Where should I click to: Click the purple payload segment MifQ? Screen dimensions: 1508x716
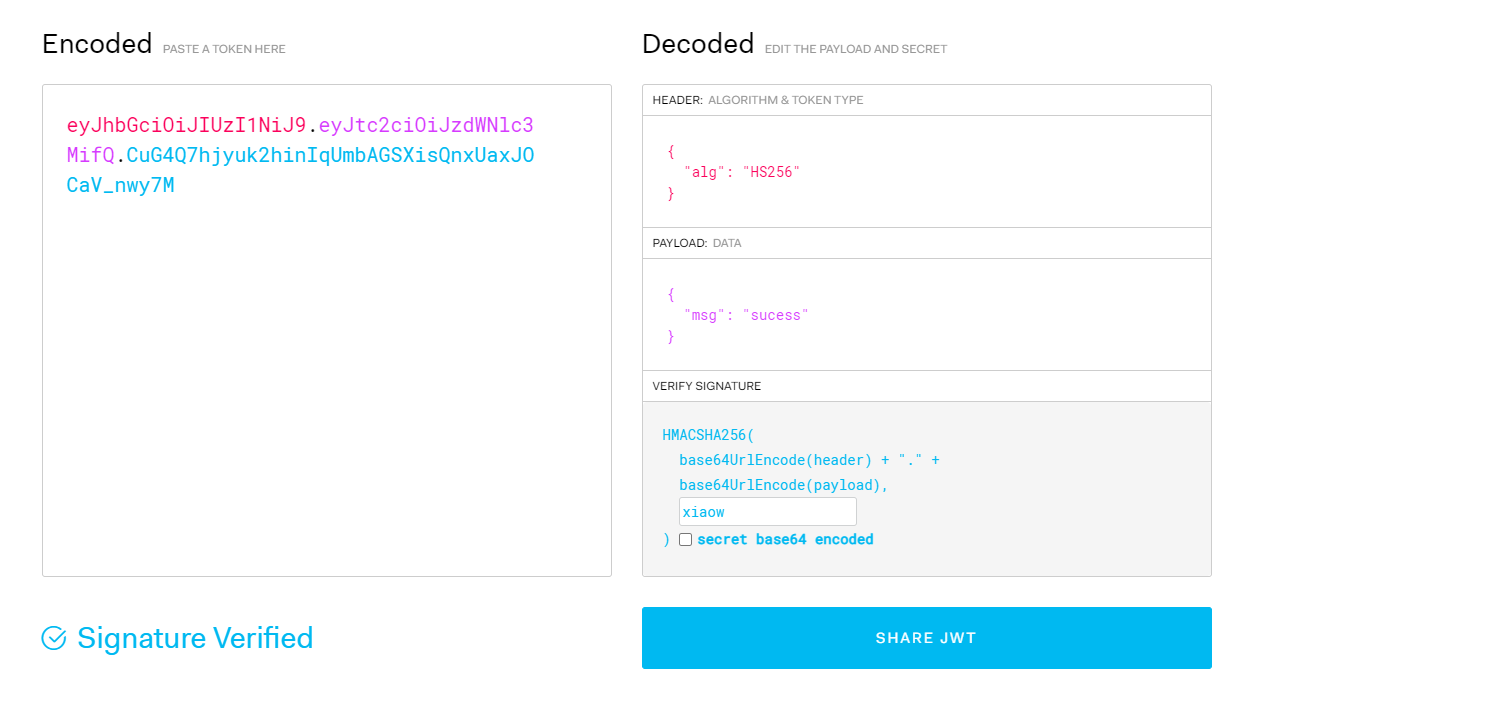point(91,155)
